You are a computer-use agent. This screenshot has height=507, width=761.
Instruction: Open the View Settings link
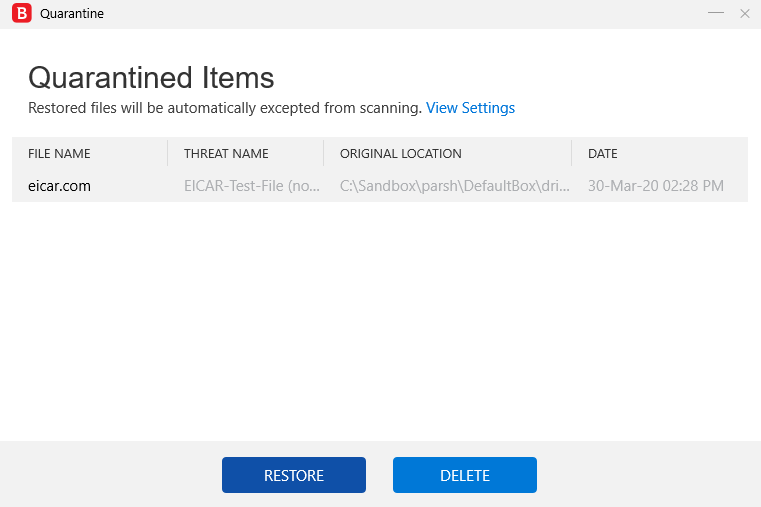coord(470,108)
